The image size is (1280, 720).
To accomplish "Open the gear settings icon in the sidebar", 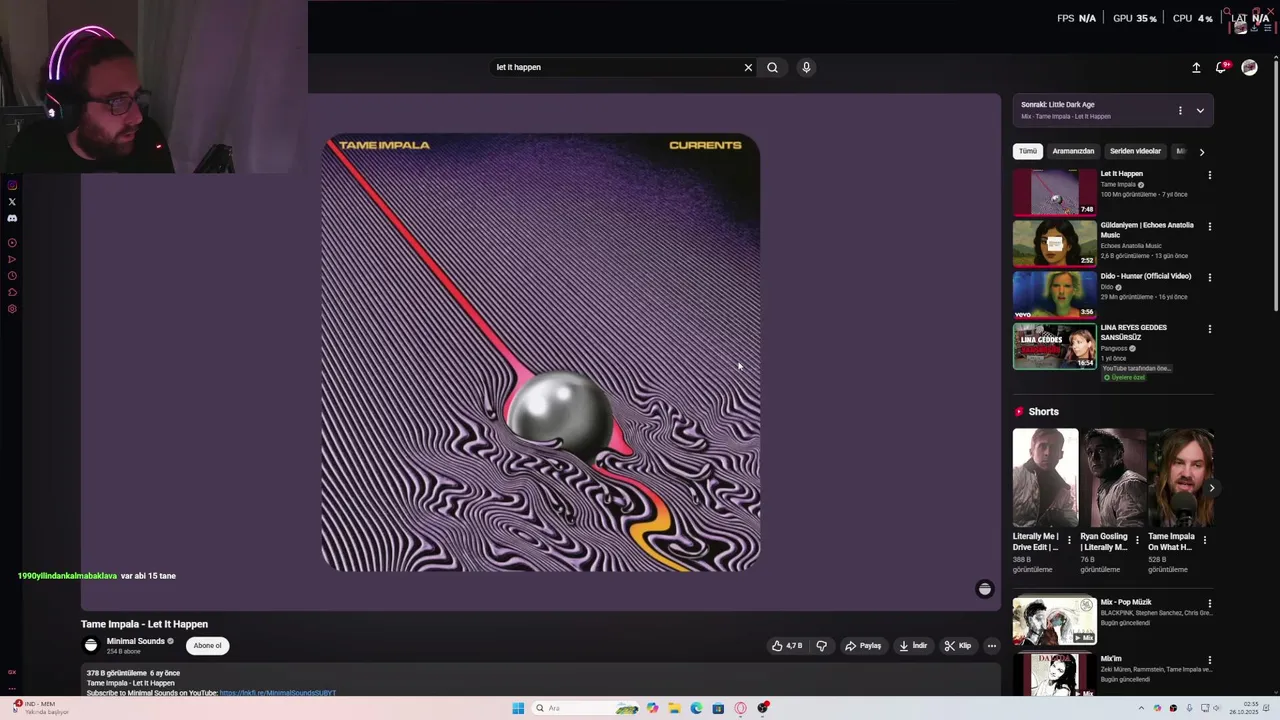I will pos(12,309).
